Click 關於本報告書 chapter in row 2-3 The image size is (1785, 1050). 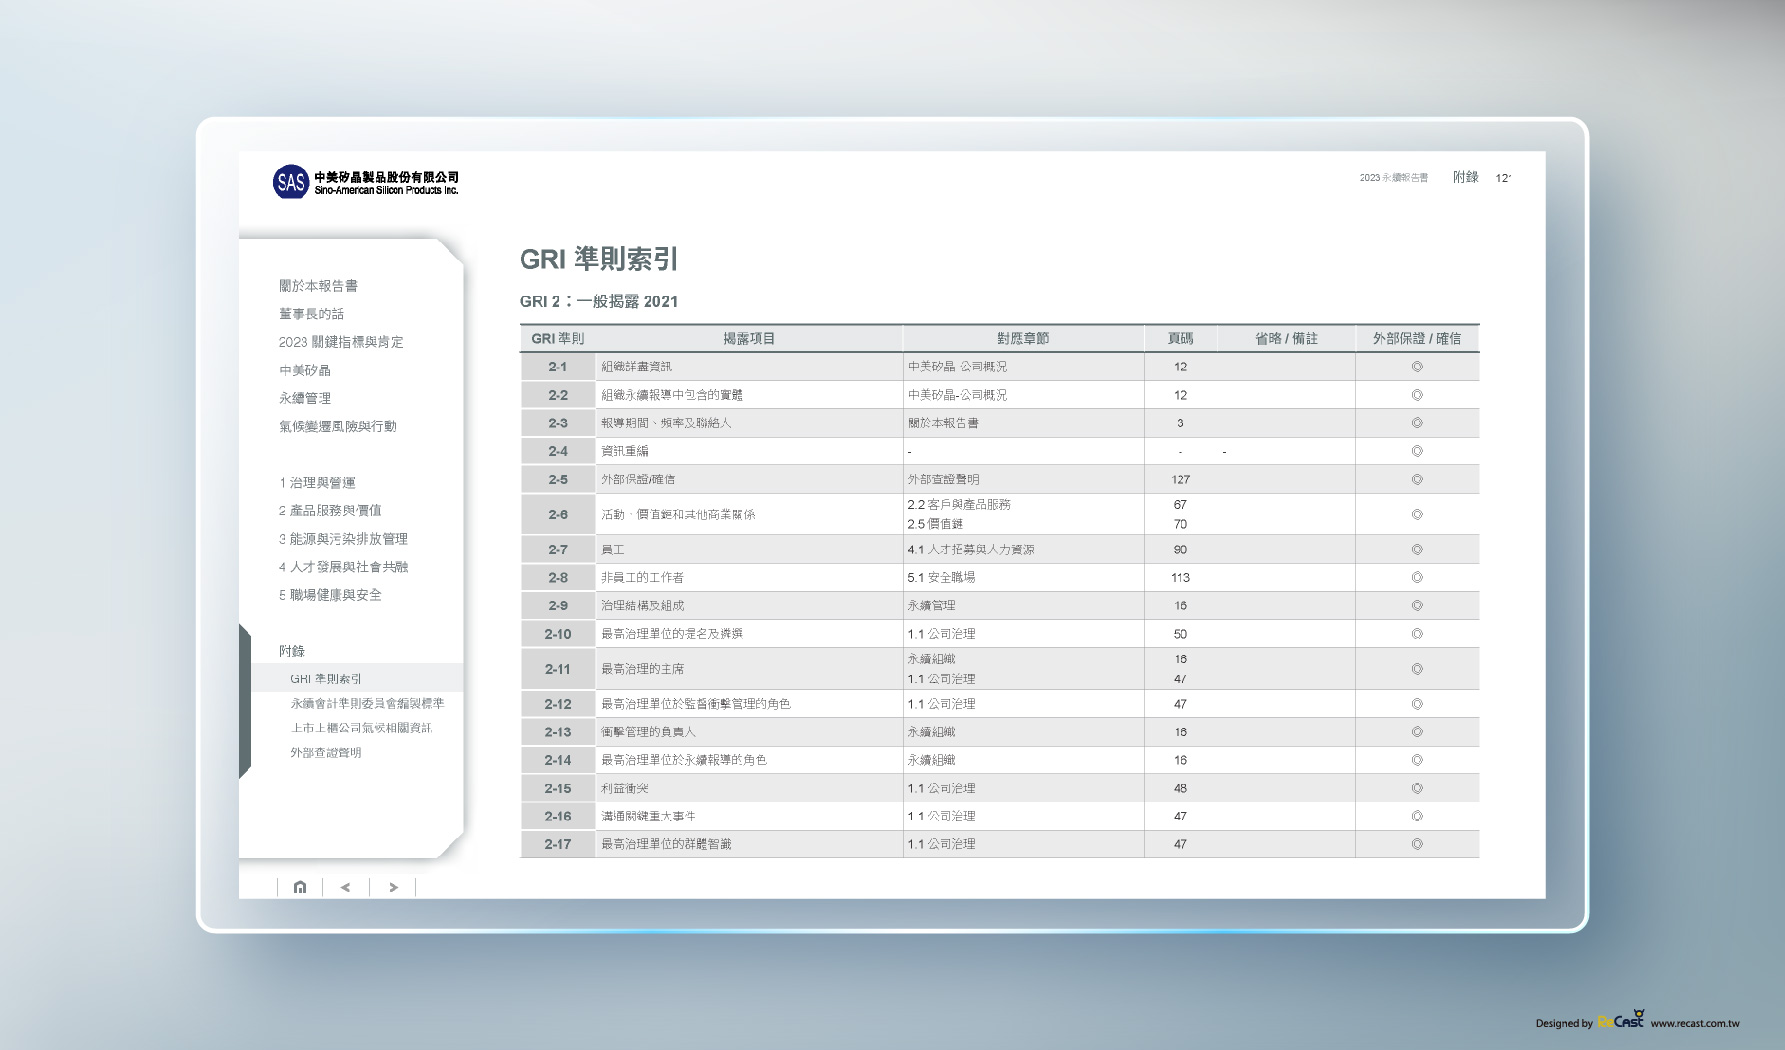click(x=943, y=423)
